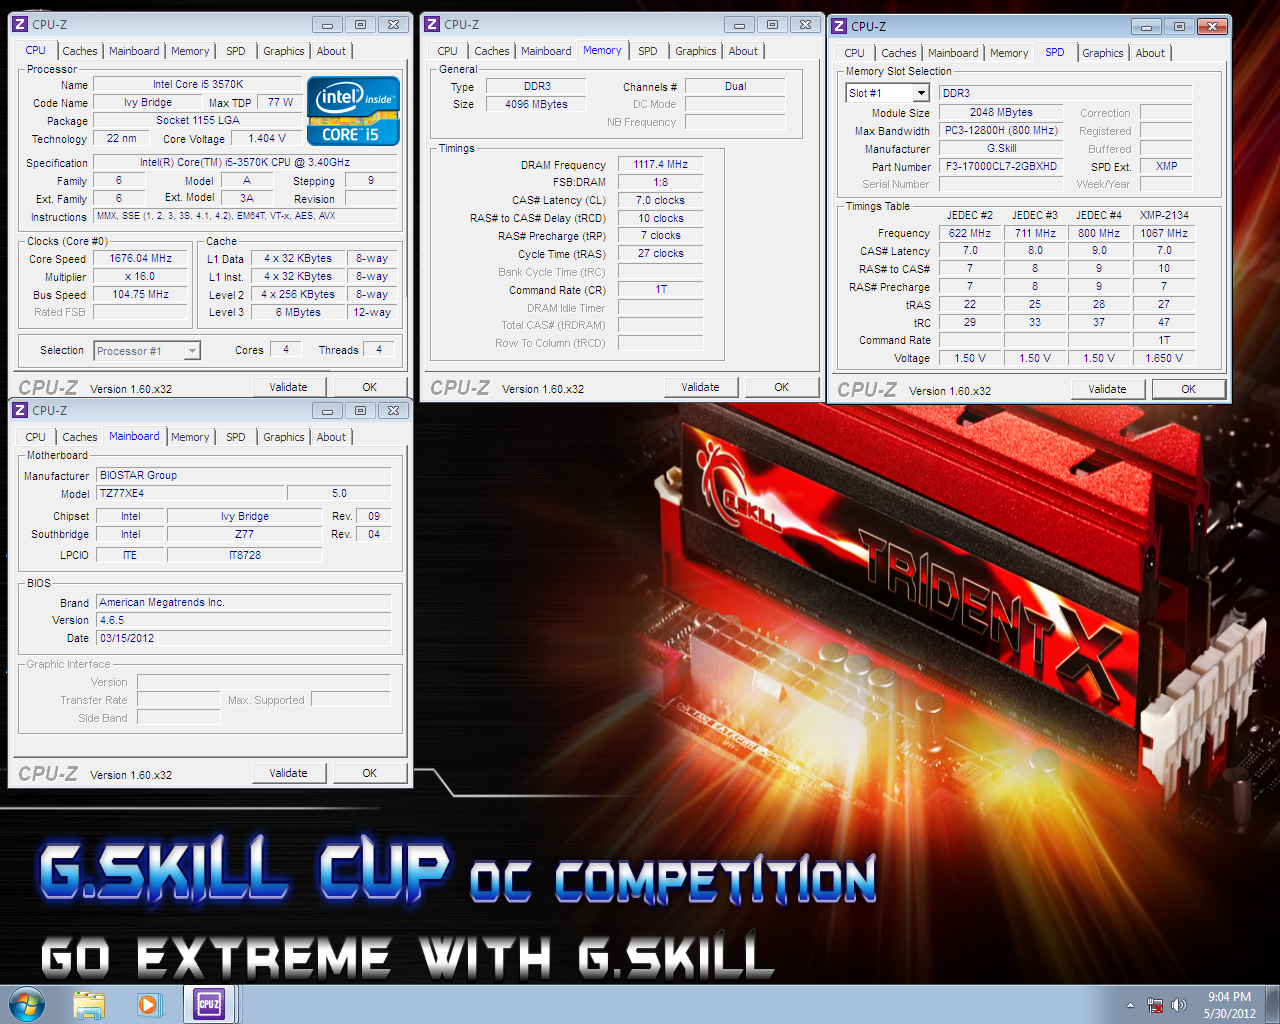Image resolution: width=1280 pixels, height=1024 pixels.
Task: Click OK in Memory window
Action: click(x=781, y=387)
